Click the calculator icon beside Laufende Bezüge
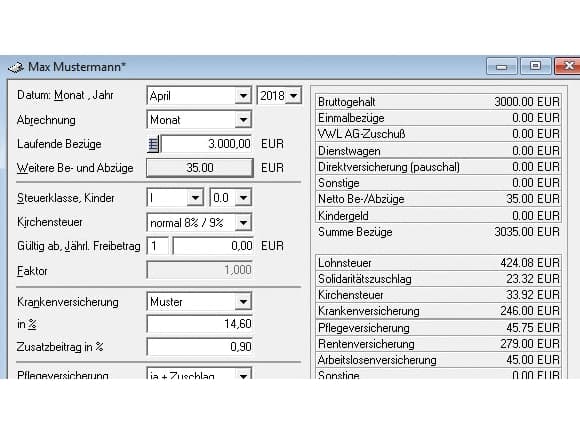Viewport: 580px width, 435px height. coord(153,144)
